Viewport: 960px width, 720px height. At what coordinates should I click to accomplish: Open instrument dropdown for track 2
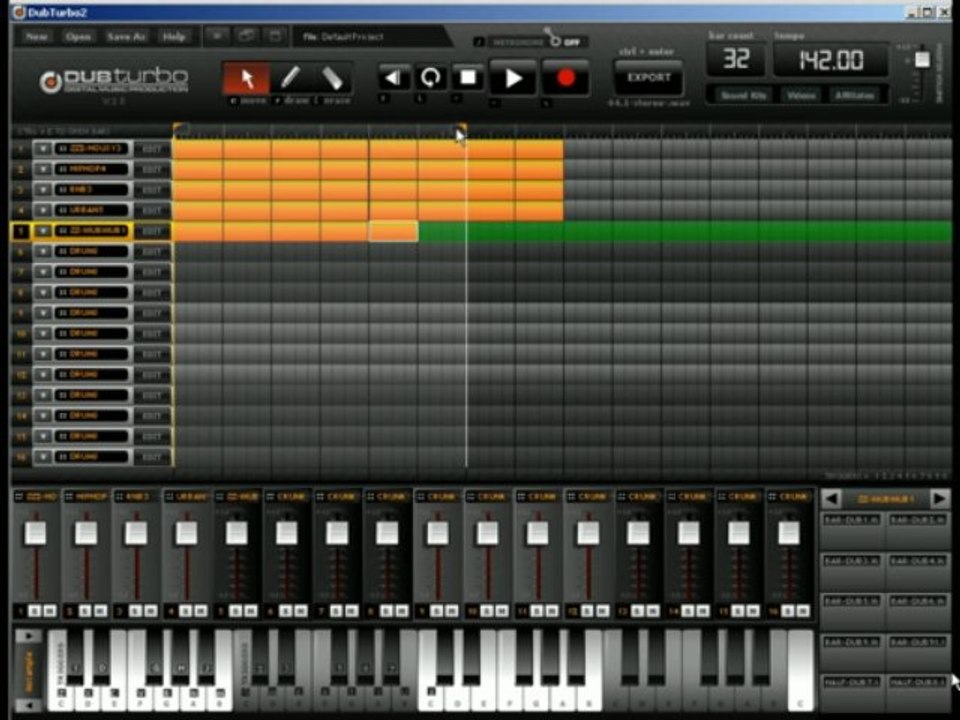pyautogui.click(x=43, y=169)
